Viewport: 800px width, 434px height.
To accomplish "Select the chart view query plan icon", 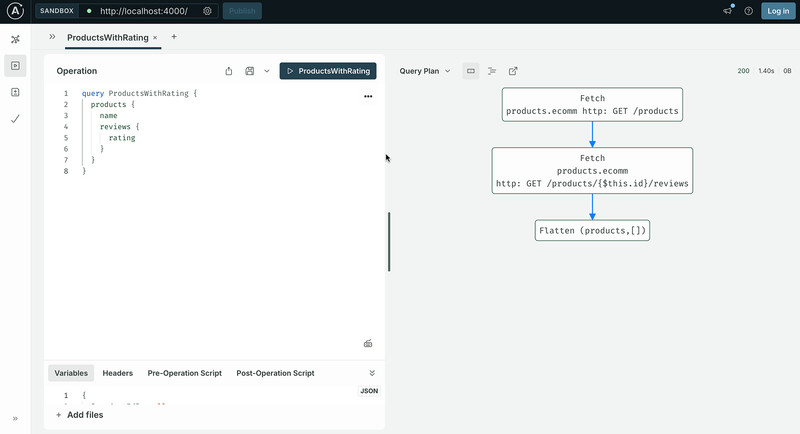I will point(471,71).
